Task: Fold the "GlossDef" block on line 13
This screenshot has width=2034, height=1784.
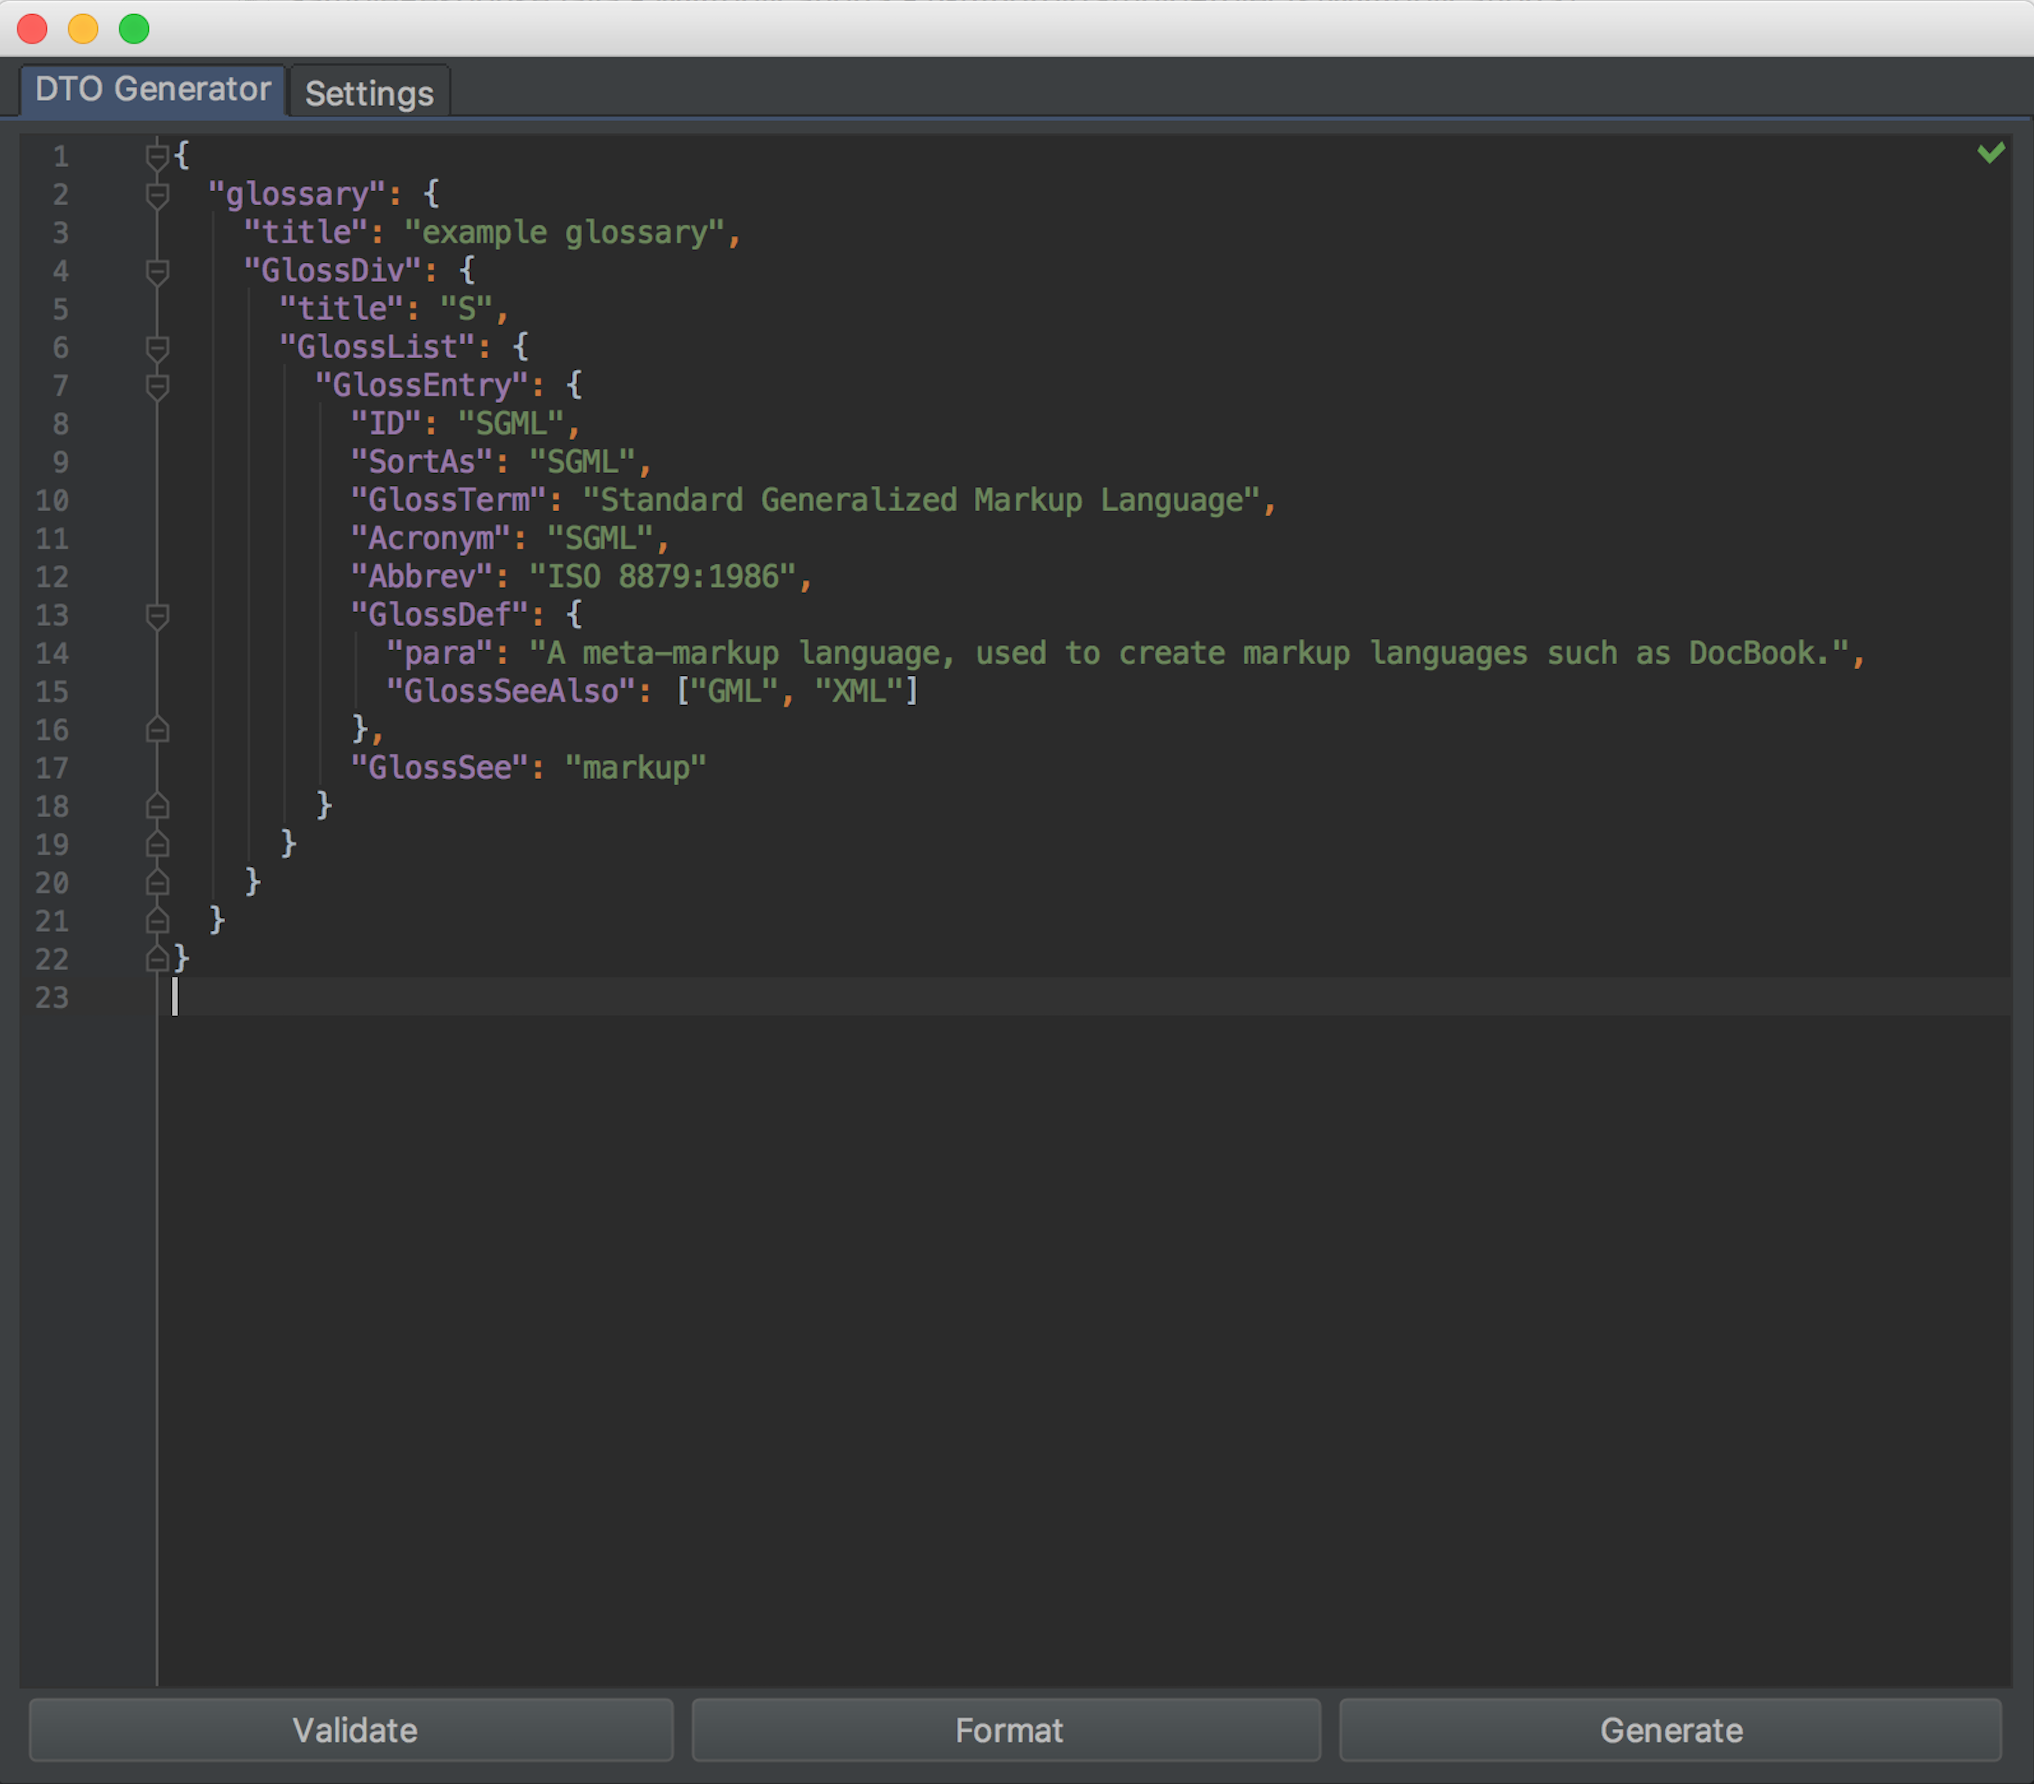Action: pyautogui.click(x=157, y=615)
